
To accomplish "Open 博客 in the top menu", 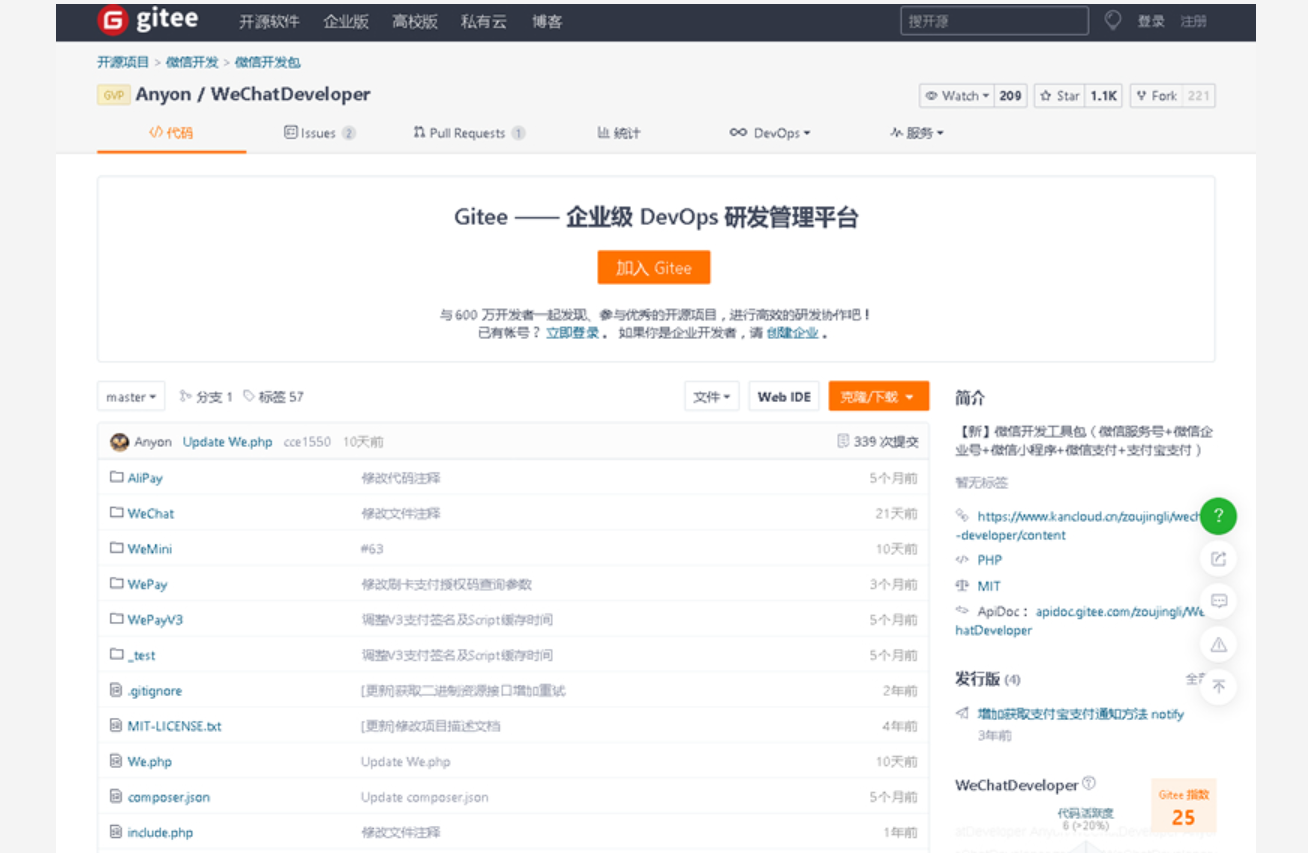I will point(547,21).
